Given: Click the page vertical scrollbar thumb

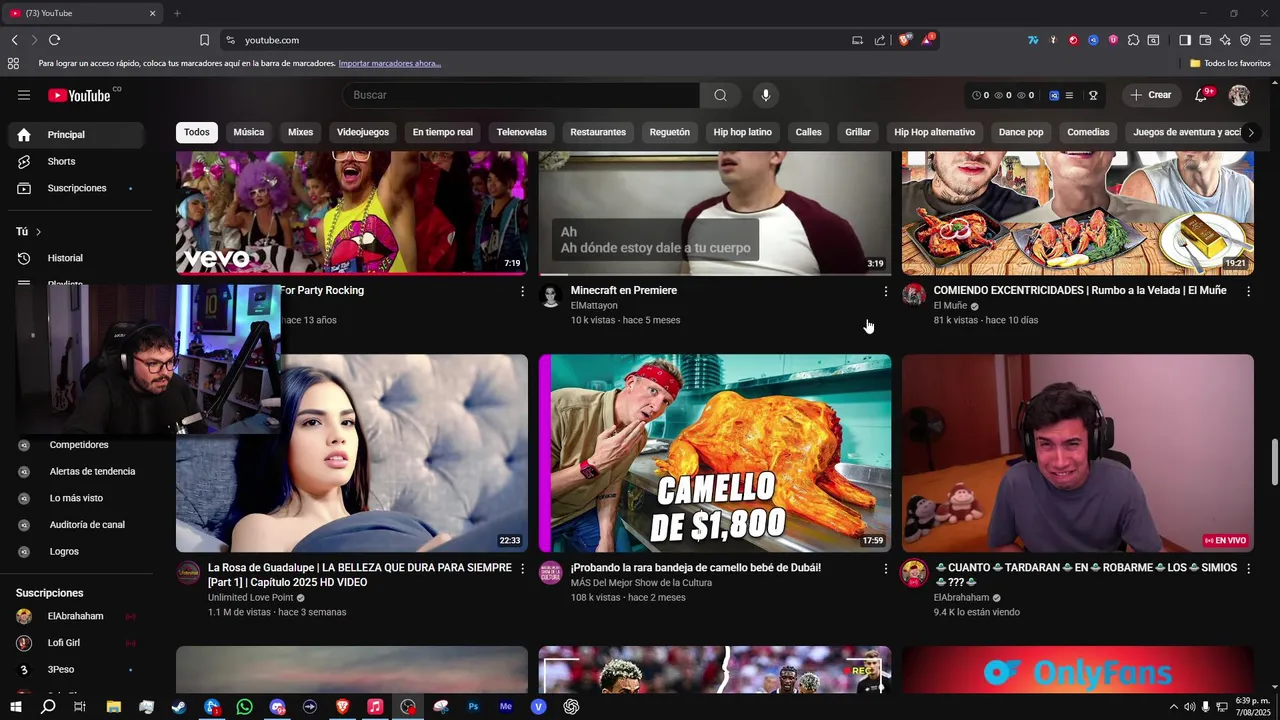Looking at the screenshot, I should coord(1274,461).
